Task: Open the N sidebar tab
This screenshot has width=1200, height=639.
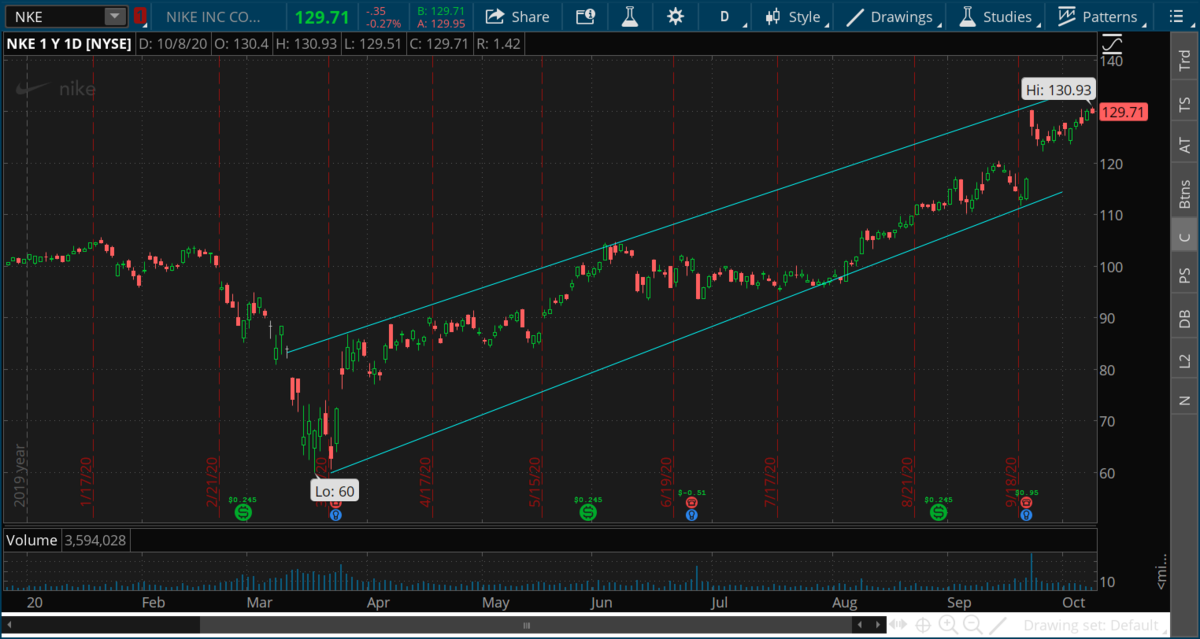Action: point(1185,400)
